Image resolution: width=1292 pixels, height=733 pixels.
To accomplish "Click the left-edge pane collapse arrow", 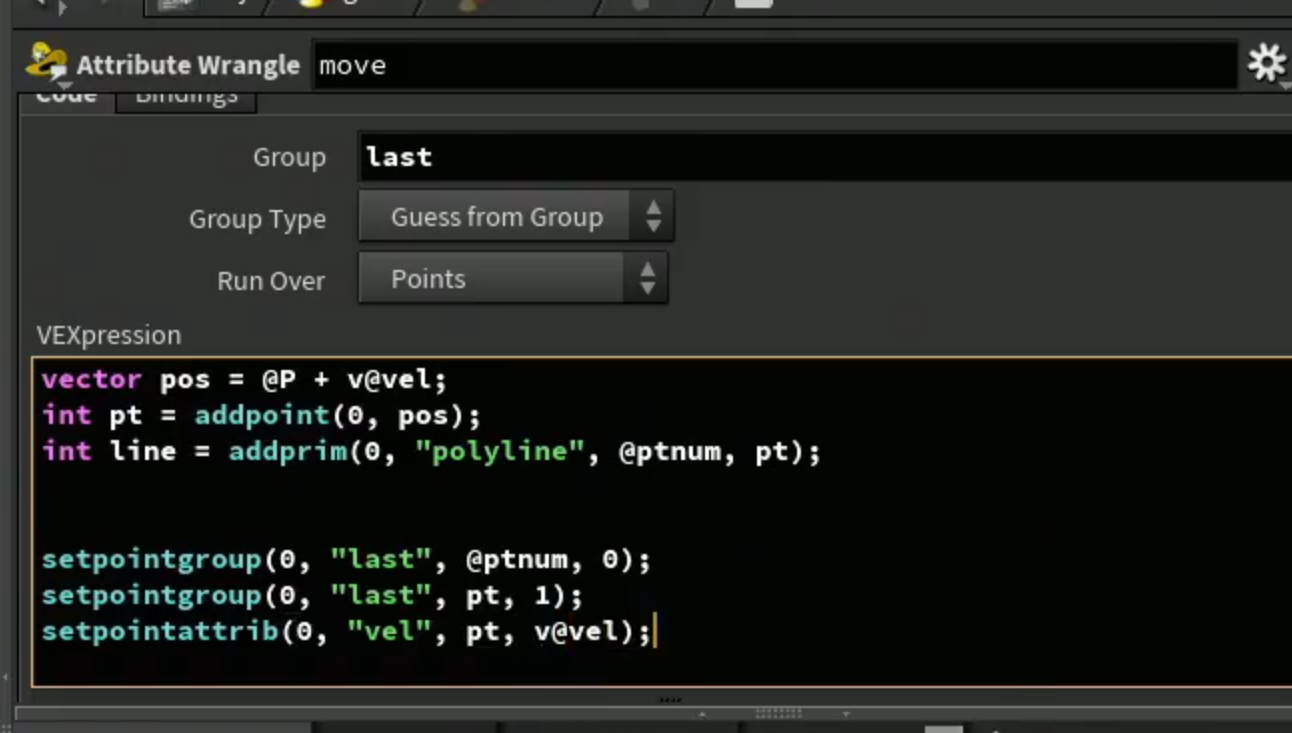I will pyautogui.click(x=5, y=678).
